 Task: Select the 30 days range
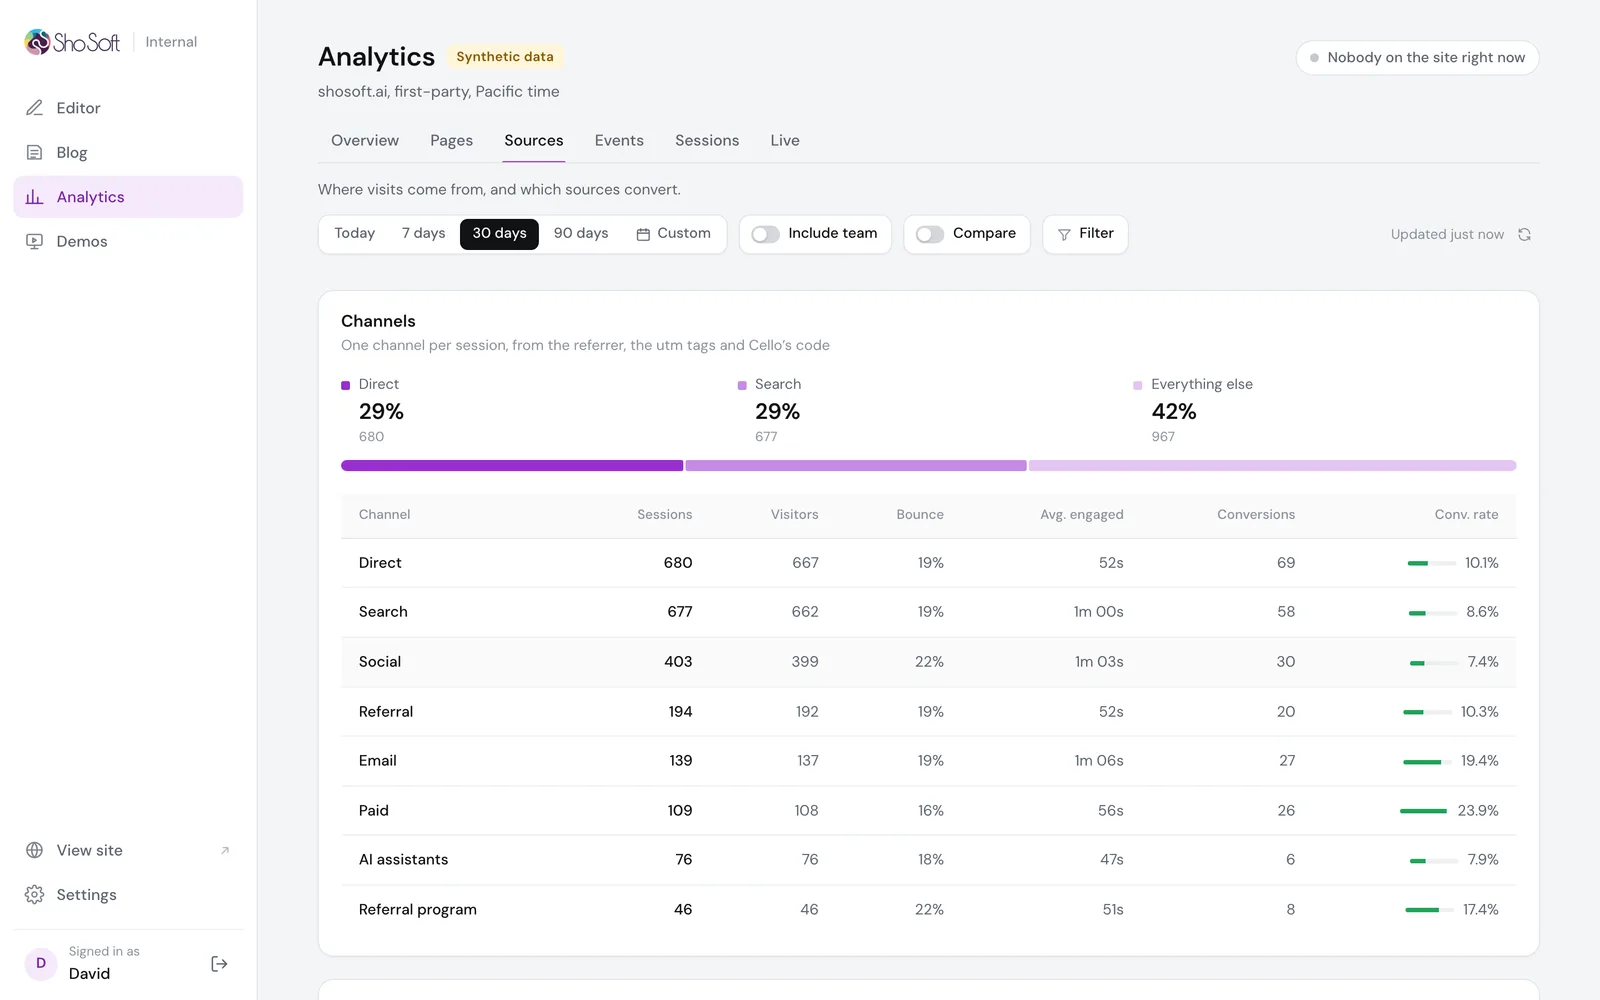(x=499, y=233)
